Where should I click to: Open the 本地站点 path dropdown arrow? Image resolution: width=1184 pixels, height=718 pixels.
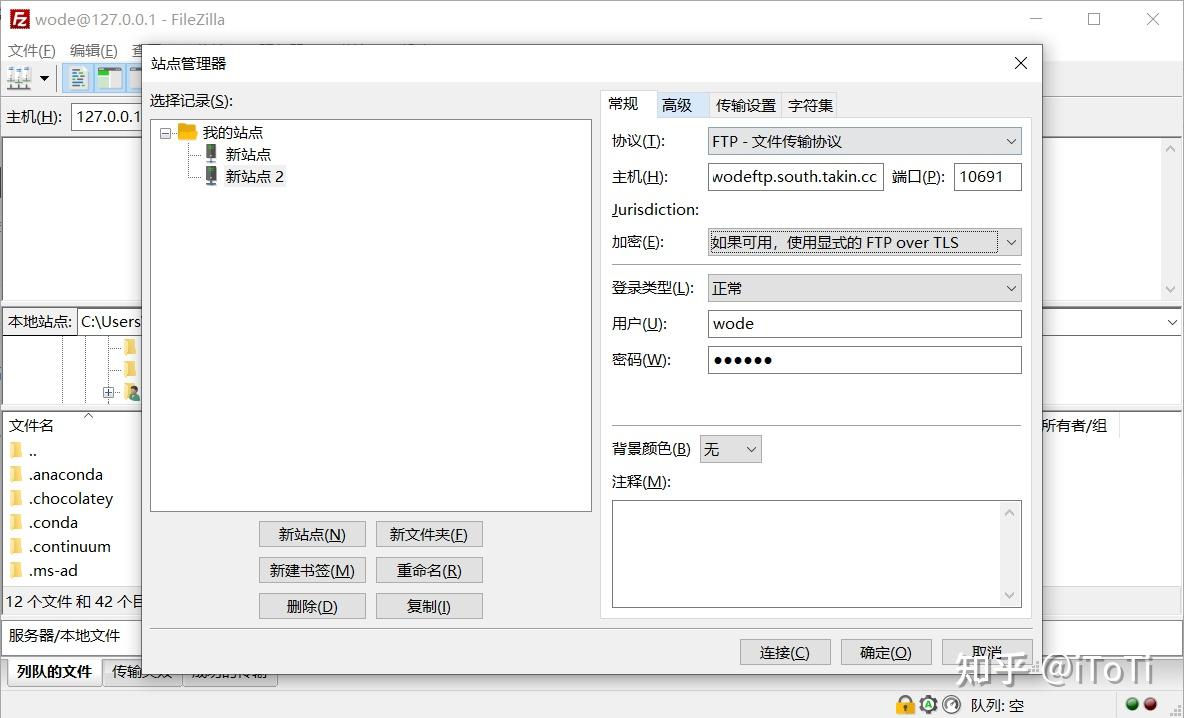[x=1172, y=322]
